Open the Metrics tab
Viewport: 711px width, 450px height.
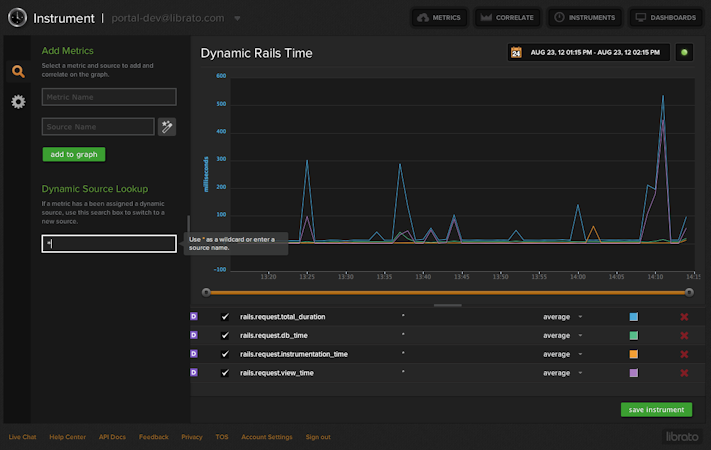tap(438, 18)
